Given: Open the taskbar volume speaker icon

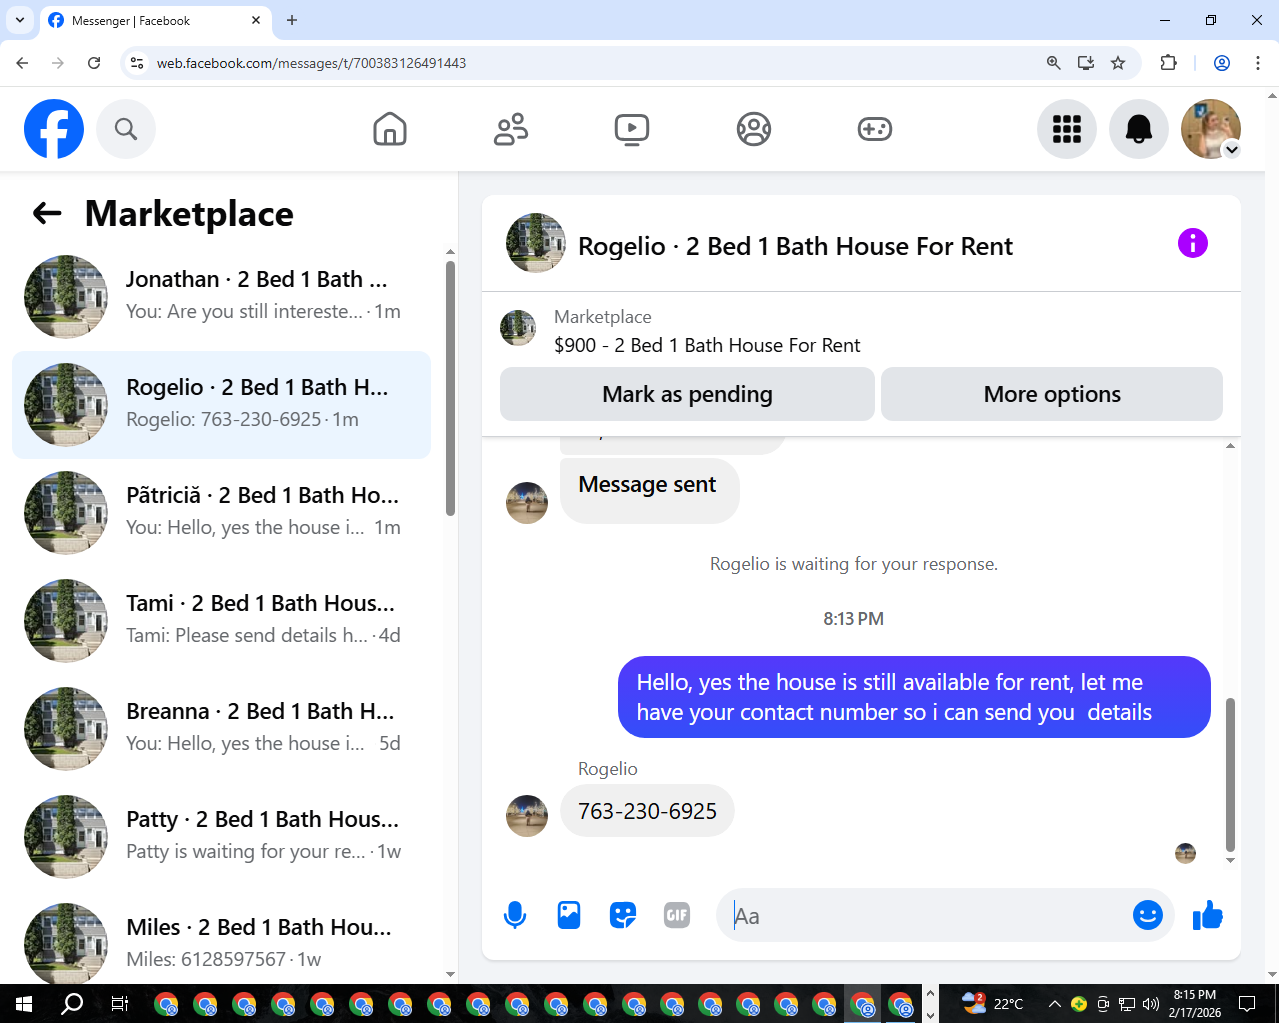Looking at the screenshot, I should click(x=1151, y=1004).
